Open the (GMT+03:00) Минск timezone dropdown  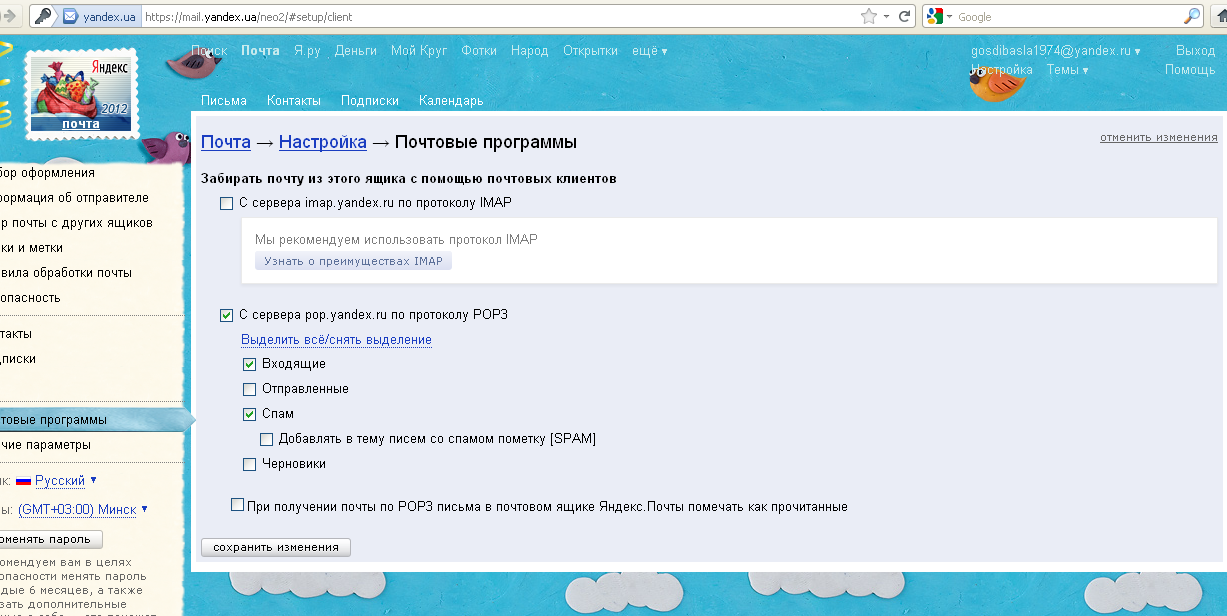click(x=83, y=509)
